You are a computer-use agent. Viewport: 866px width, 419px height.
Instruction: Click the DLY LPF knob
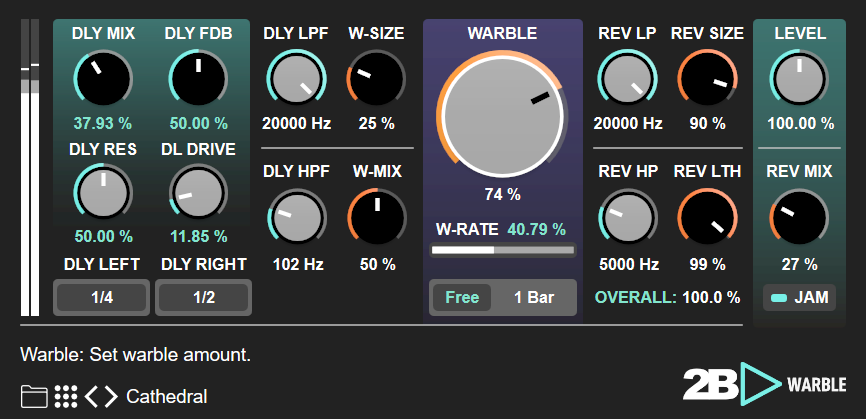[x=297, y=78]
